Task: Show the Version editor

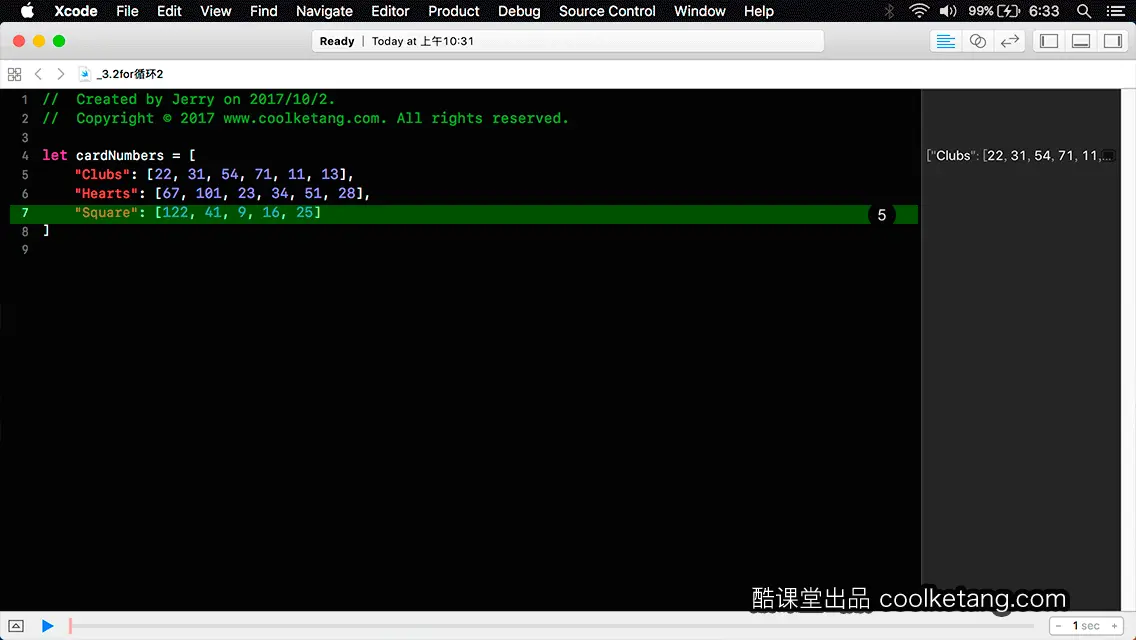Action: [1009, 41]
